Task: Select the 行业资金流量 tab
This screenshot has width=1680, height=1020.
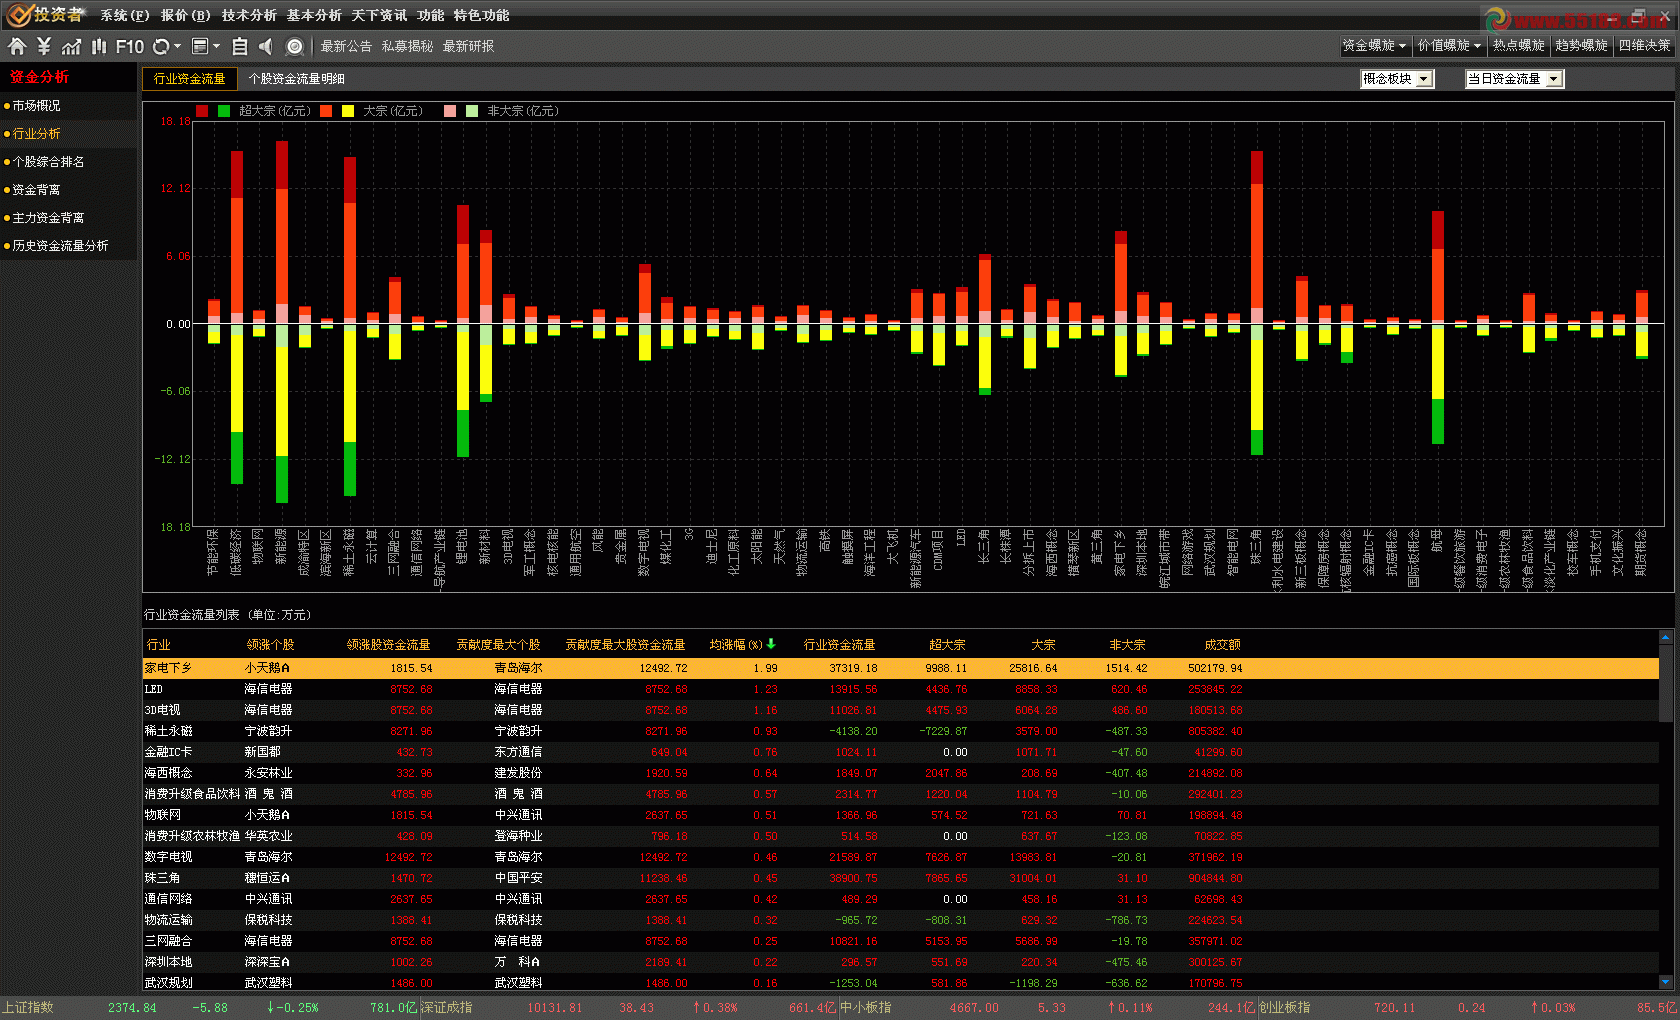Action: coord(189,78)
